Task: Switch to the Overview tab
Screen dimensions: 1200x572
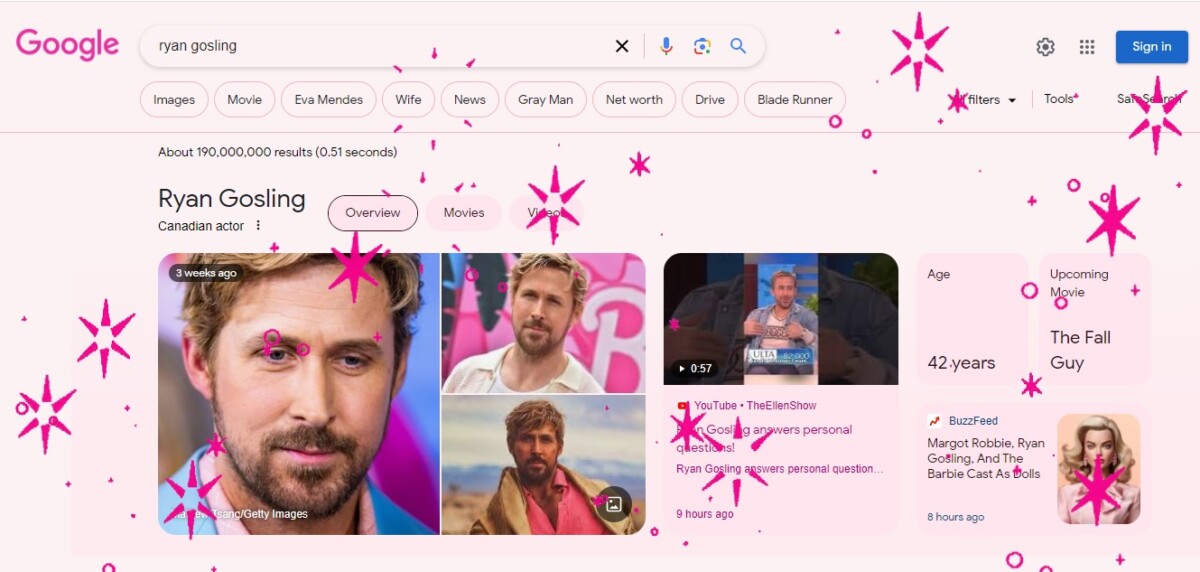Action: pos(373,213)
